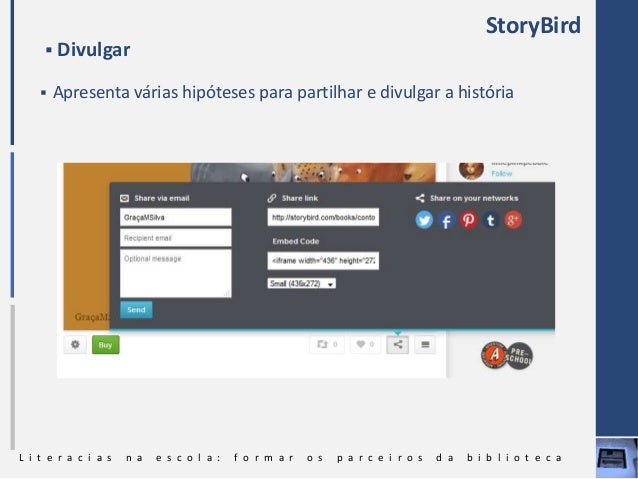Click the blue Send button
638x479 pixels.
tap(136, 310)
